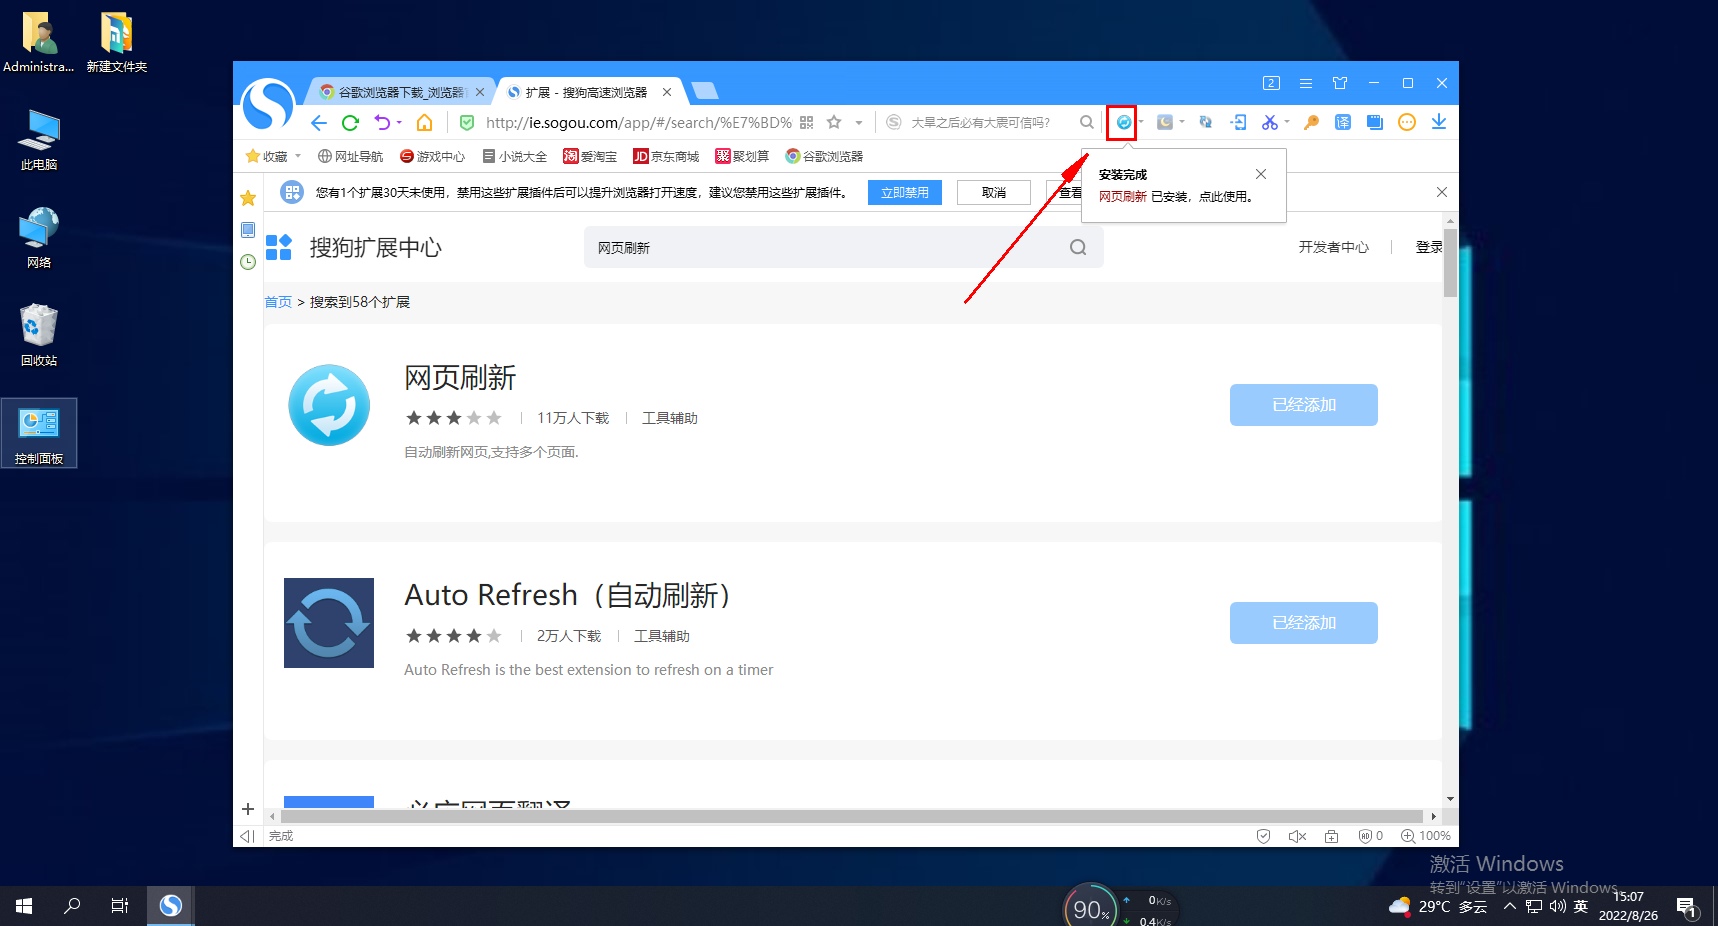Screen dimensions: 1718x926
Task: Toggle the status bar page mute speaker
Action: (1298, 836)
